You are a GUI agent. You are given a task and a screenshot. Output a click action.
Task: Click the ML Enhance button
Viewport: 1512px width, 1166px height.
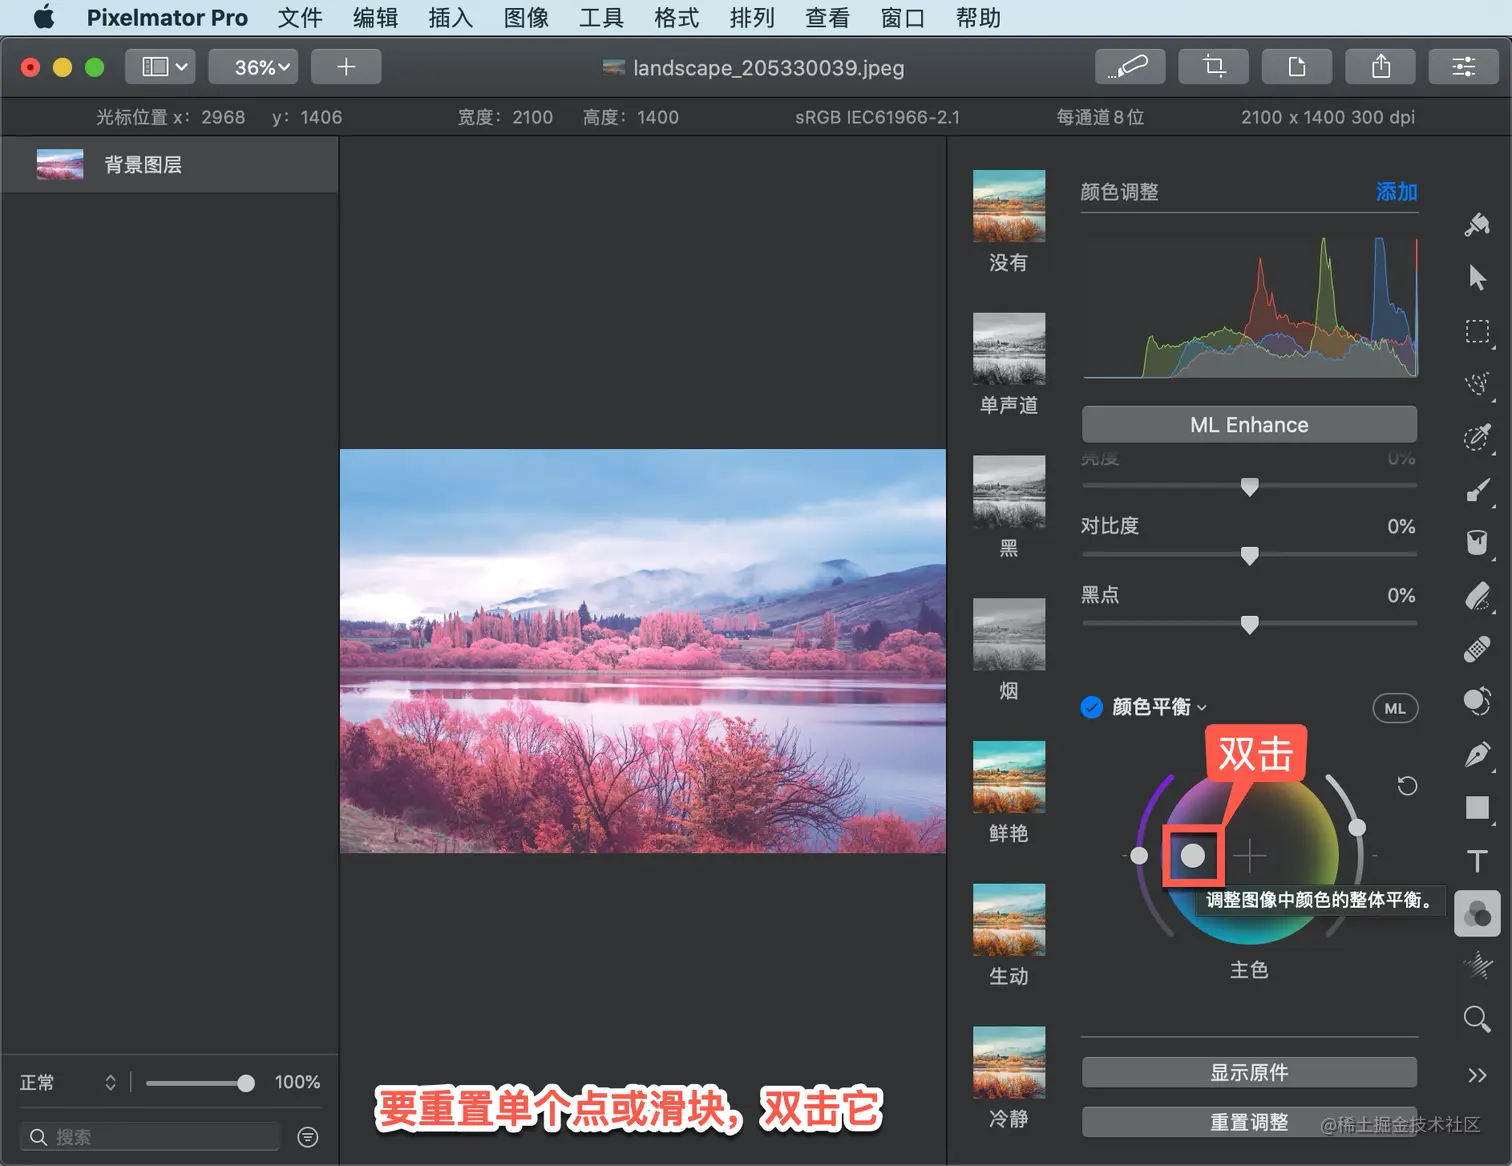(x=1249, y=425)
